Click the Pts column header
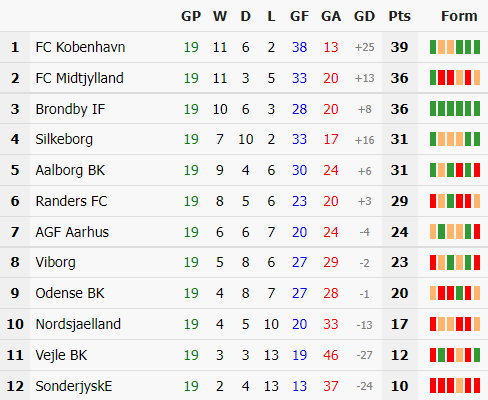 (x=399, y=16)
